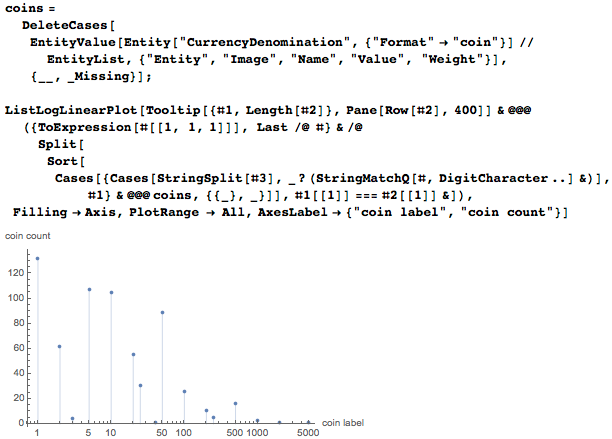612x439 pixels.
Task: Click the Tooltip function name
Action: tap(173, 110)
